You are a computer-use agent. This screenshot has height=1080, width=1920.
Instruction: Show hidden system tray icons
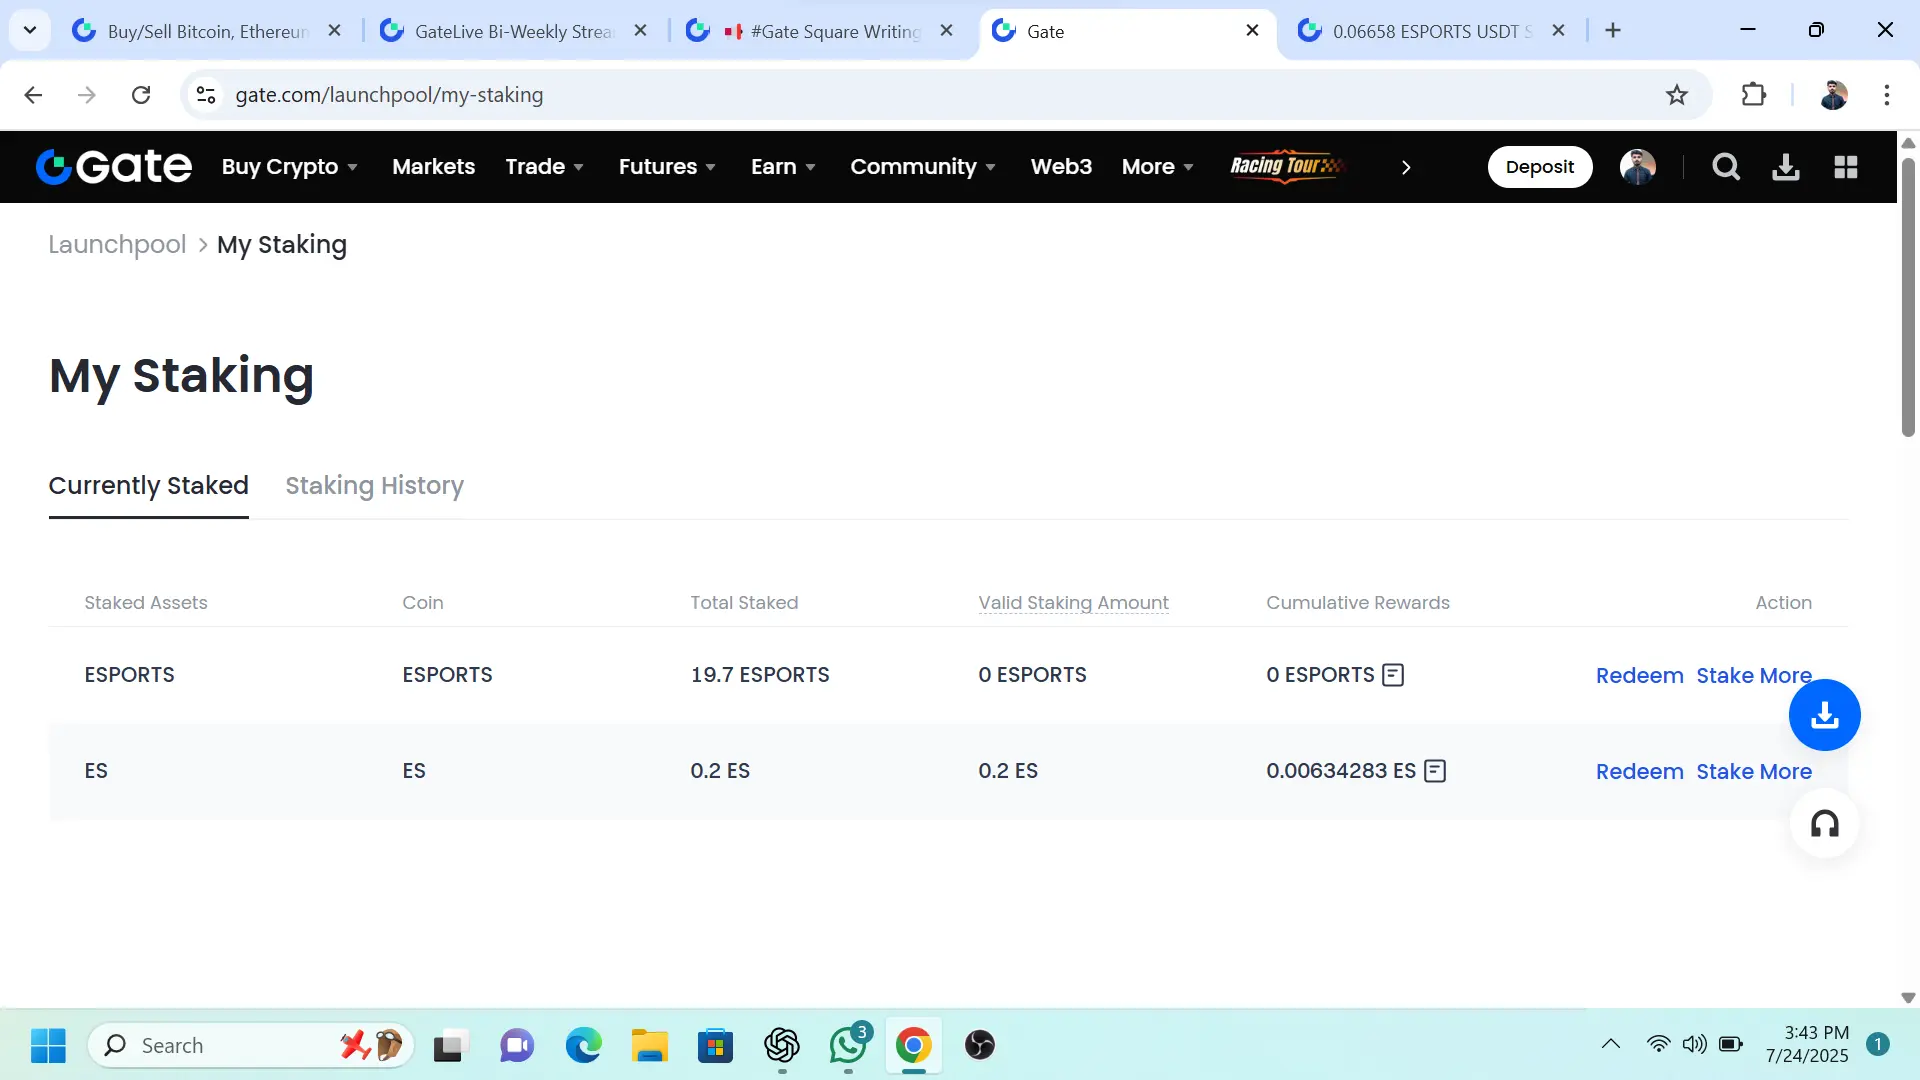(x=1611, y=1045)
